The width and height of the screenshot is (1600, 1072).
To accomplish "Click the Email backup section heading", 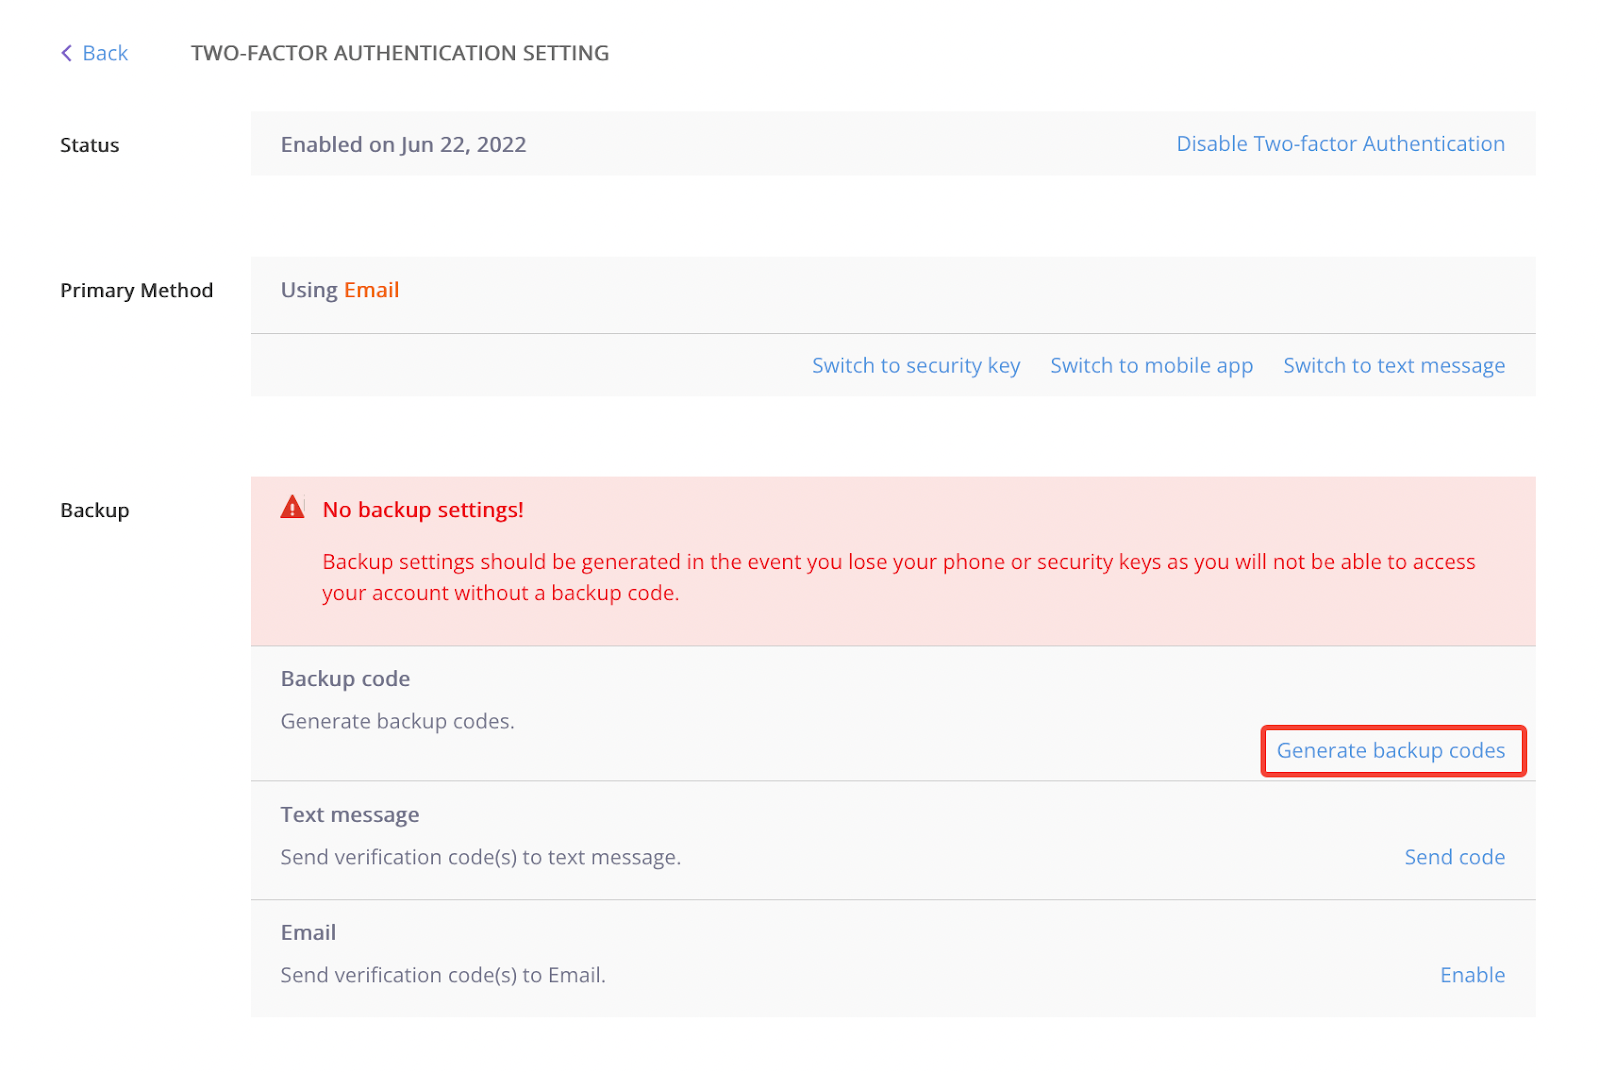I will (308, 933).
